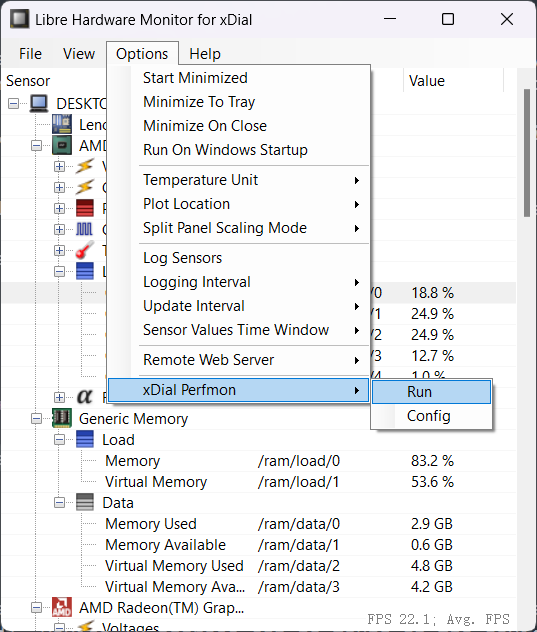Collapse the AMD Radeon Graphics node
Screen dimensions: 537x632
(36, 607)
